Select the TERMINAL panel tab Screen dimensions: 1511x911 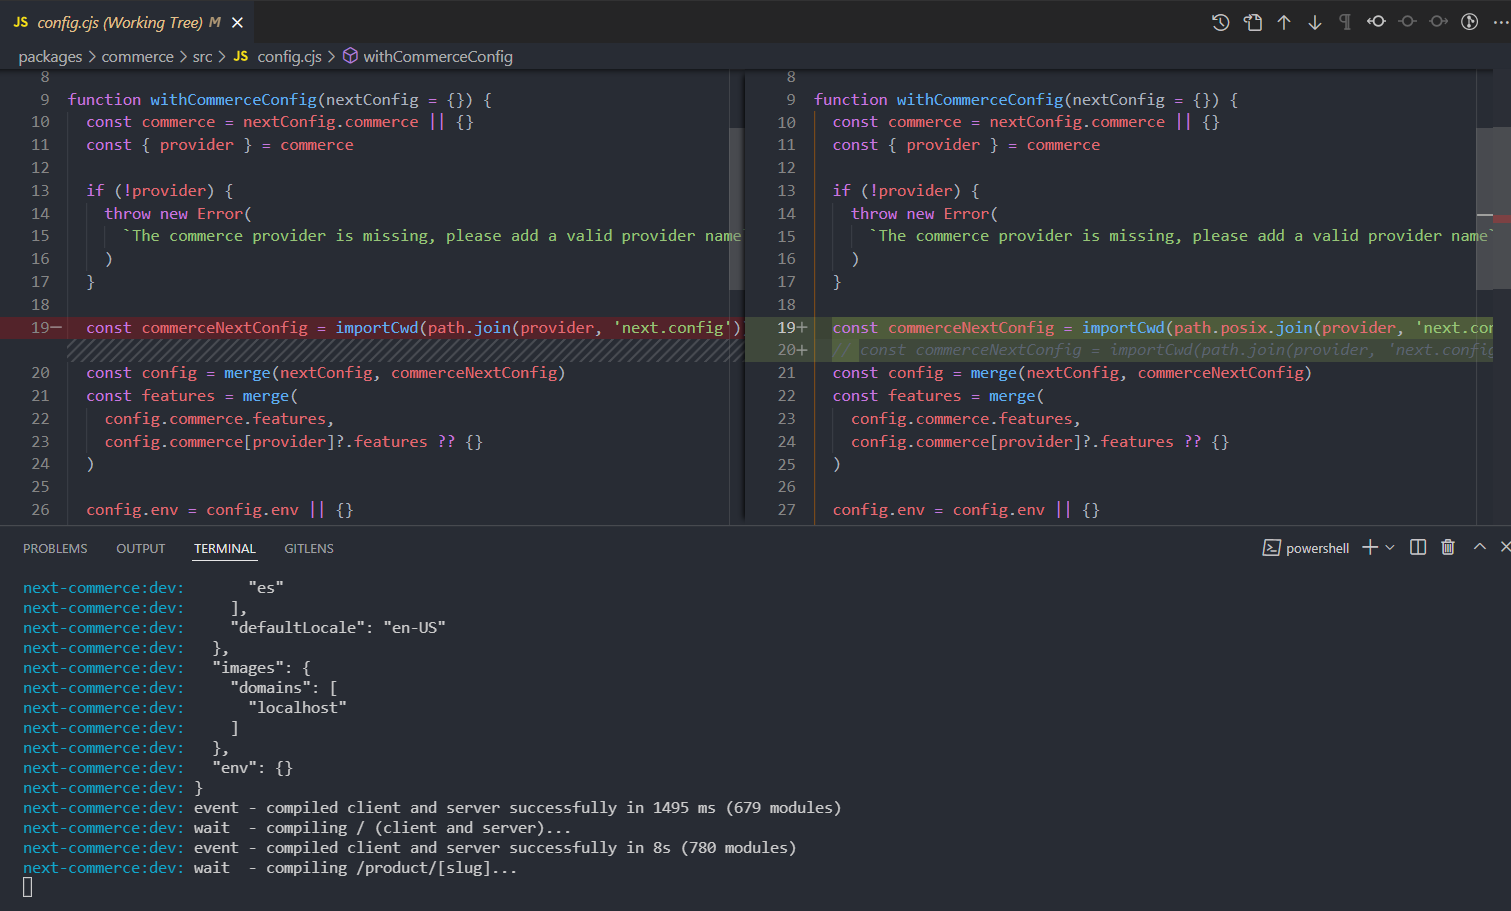coord(225,549)
